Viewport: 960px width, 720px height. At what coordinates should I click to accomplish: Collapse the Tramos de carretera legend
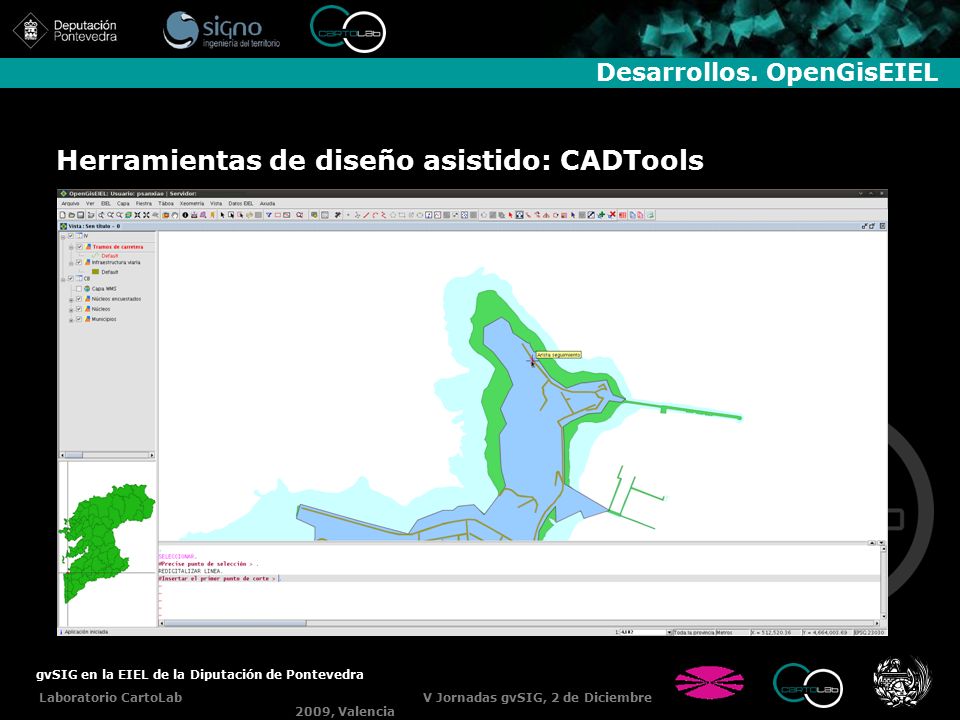click(71, 247)
